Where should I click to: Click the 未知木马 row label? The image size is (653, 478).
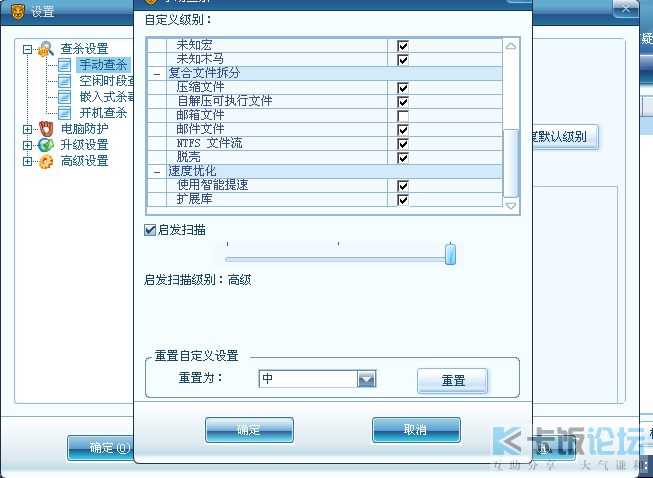tap(200, 59)
